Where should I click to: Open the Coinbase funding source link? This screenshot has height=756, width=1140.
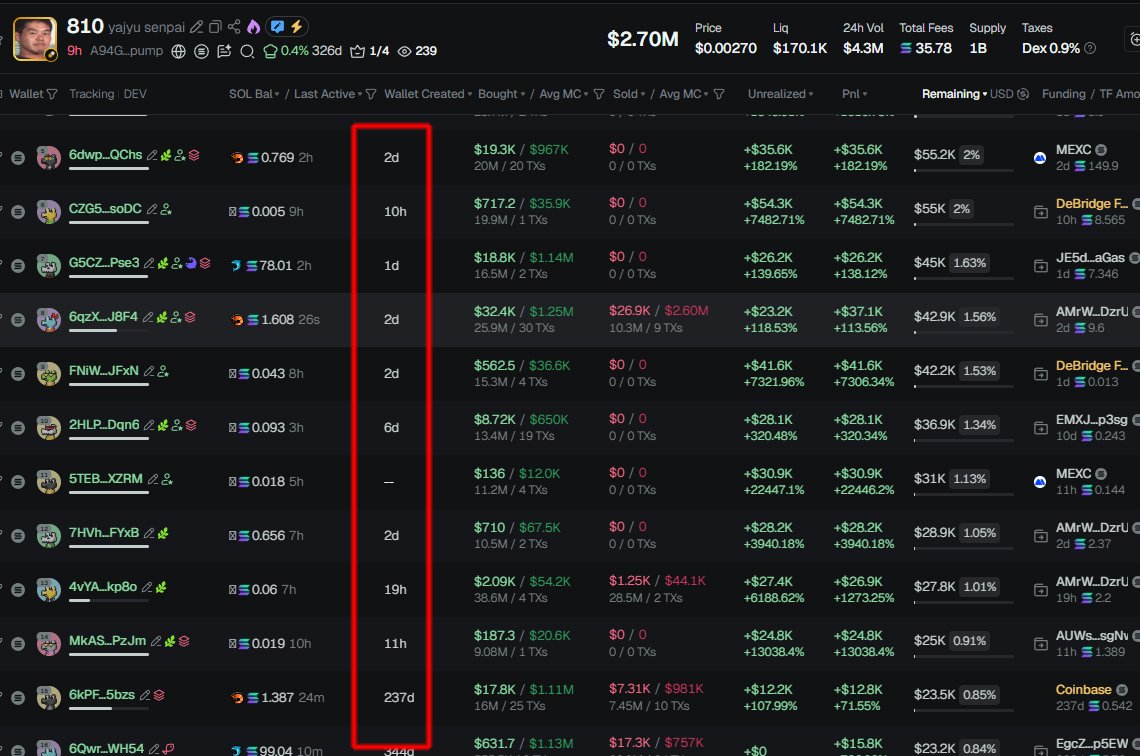(1083, 689)
